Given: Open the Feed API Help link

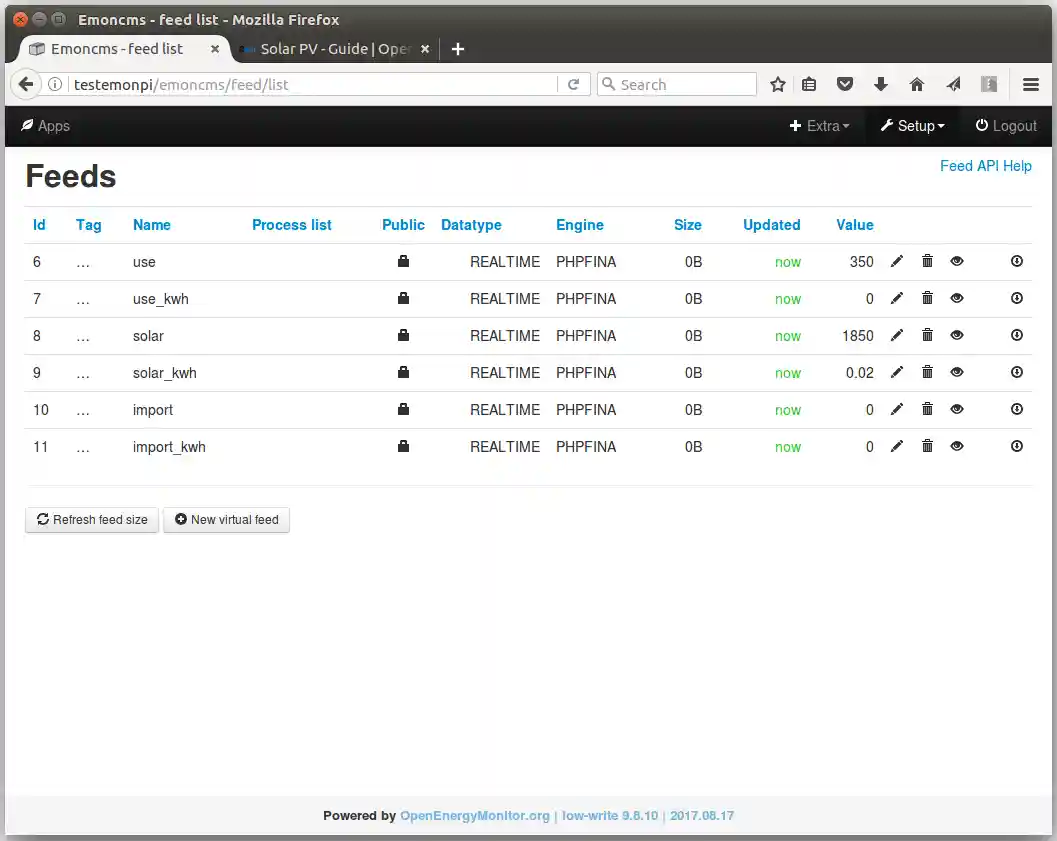Looking at the screenshot, I should coord(985,166).
